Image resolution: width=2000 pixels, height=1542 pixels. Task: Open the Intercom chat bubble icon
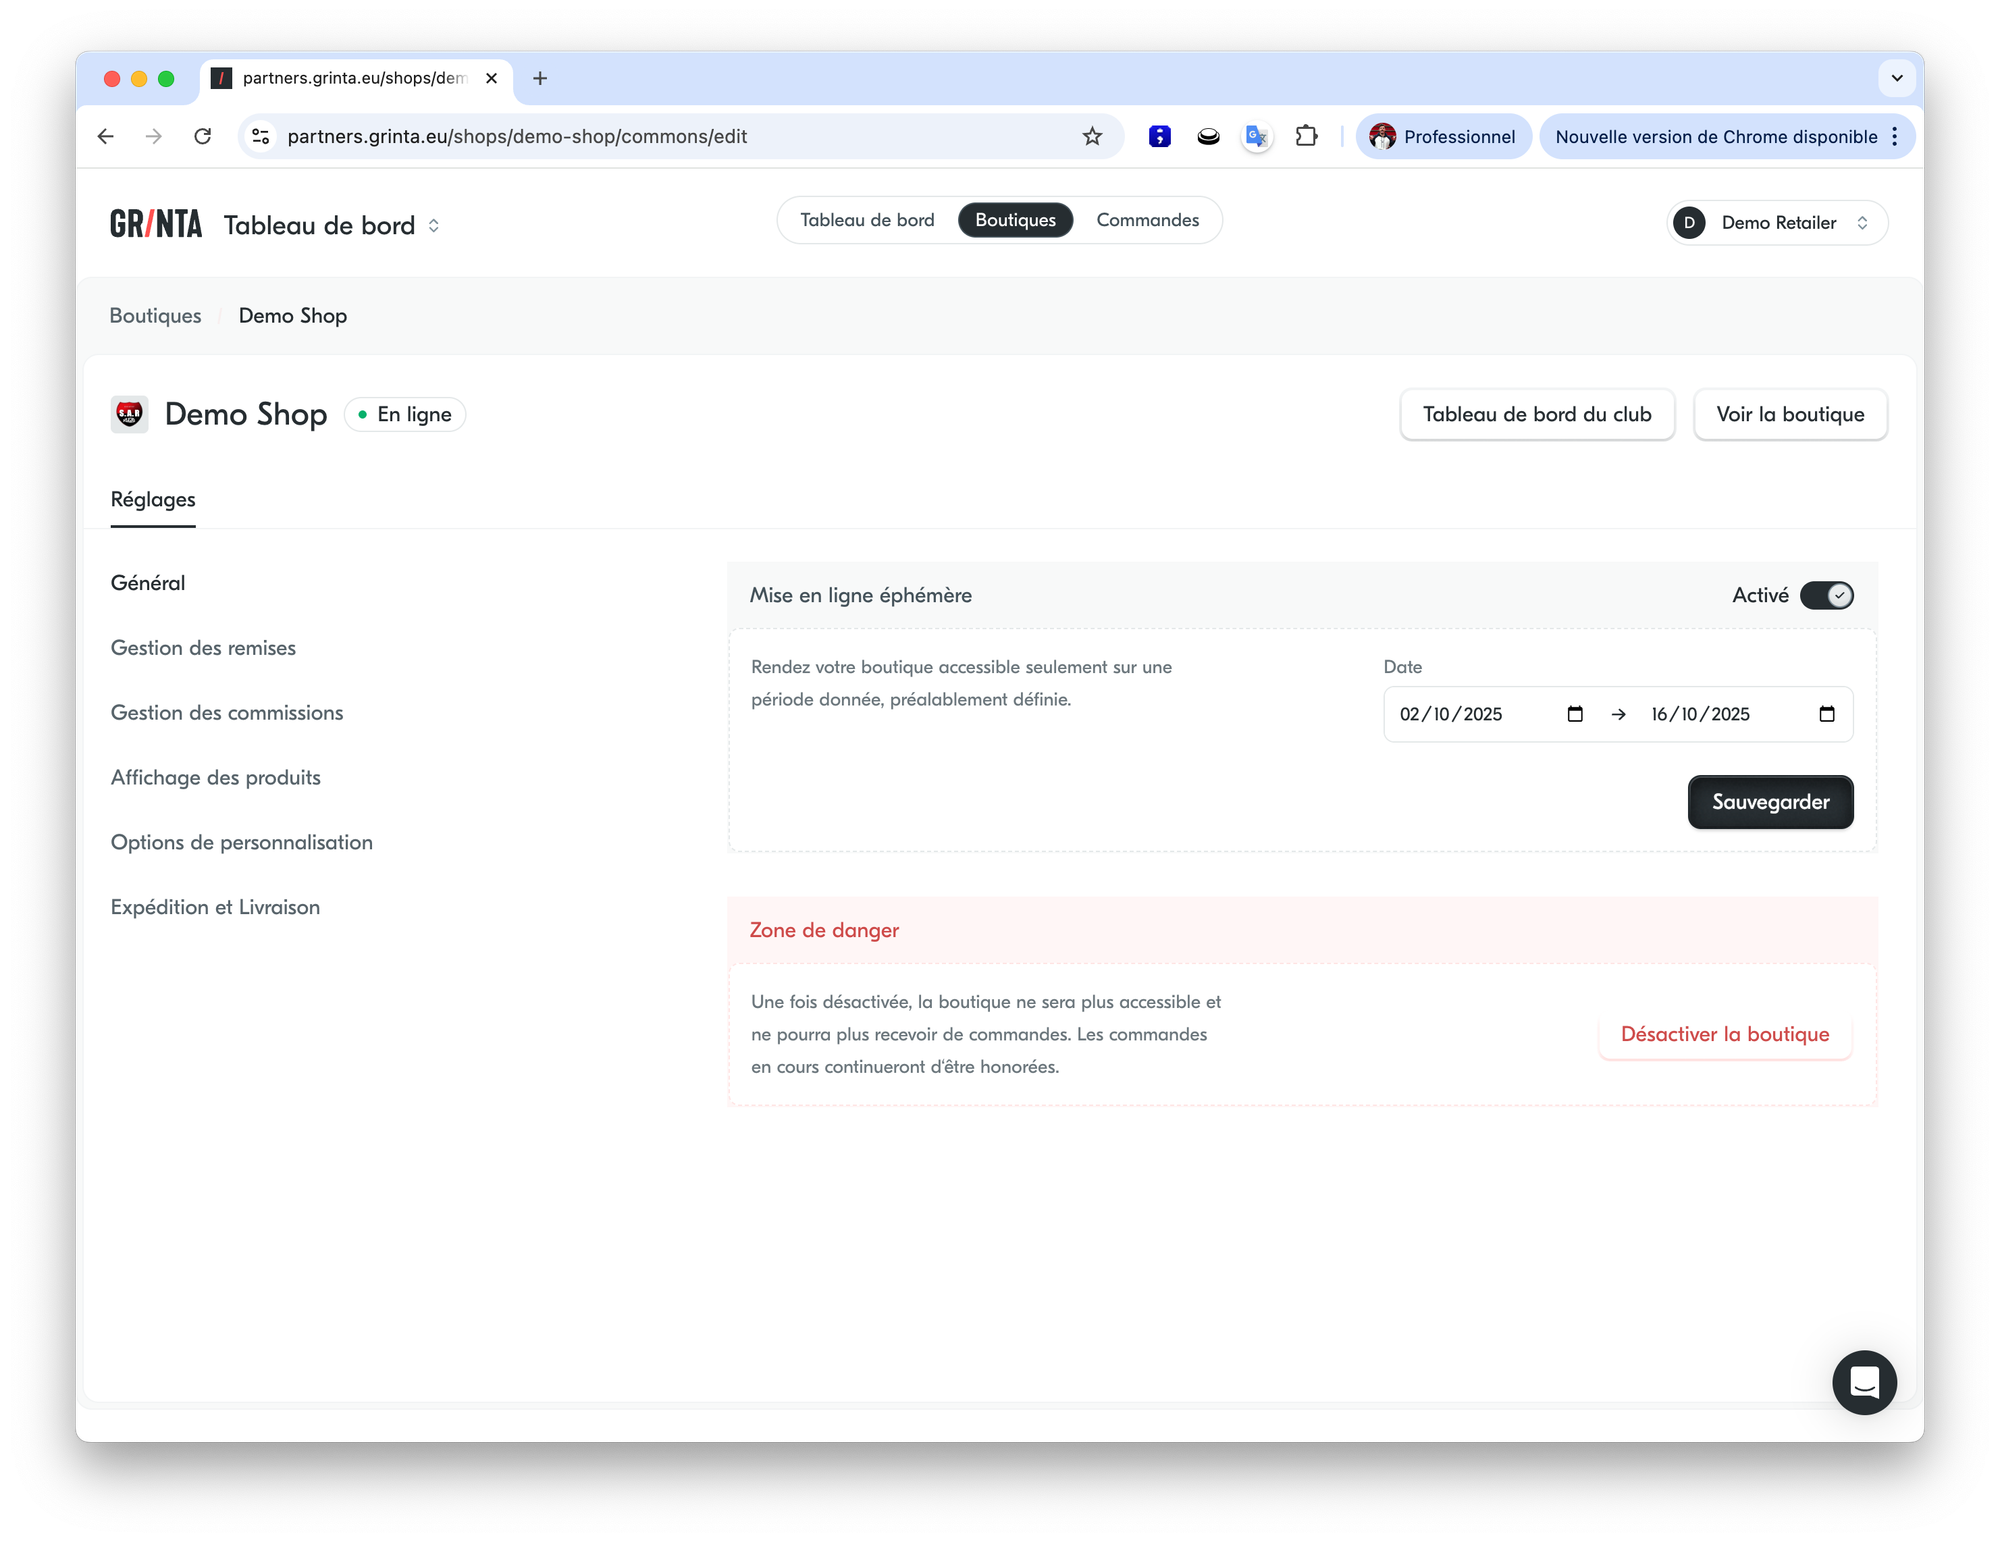coord(1864,1383)
